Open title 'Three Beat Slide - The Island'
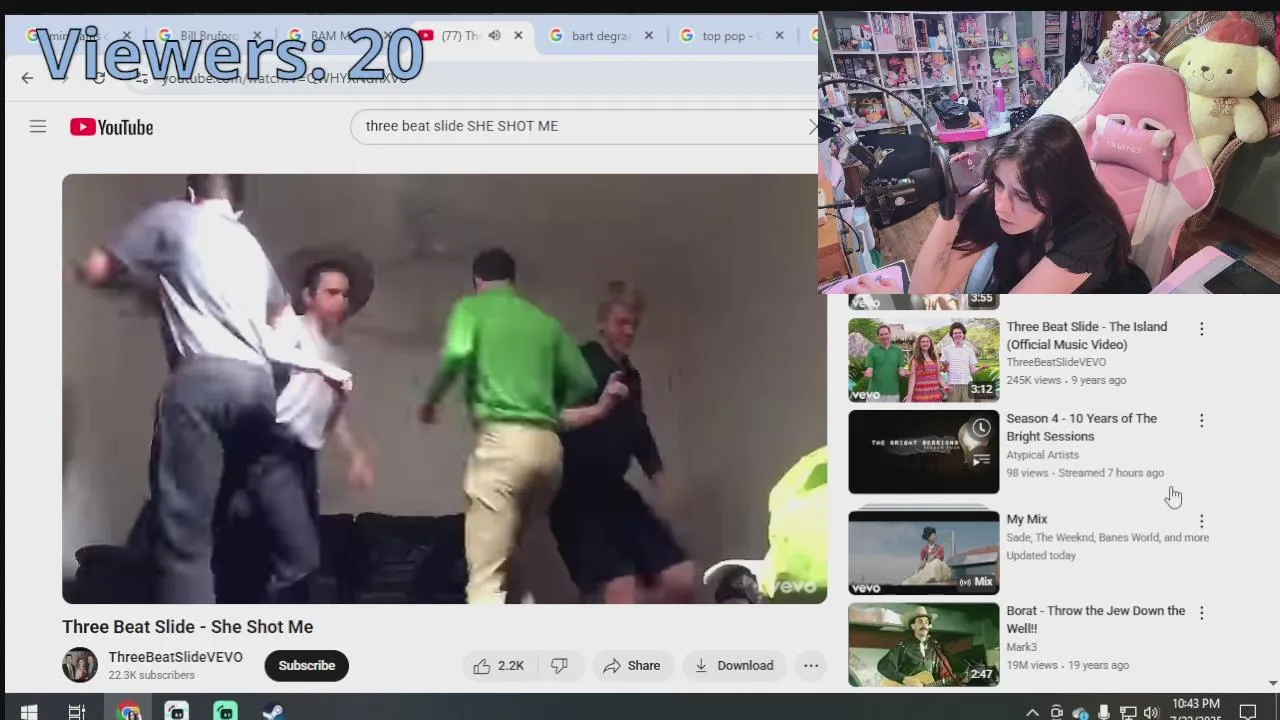The height and width of the screenshot is (720, 1280). click(x=1086, y=336)
